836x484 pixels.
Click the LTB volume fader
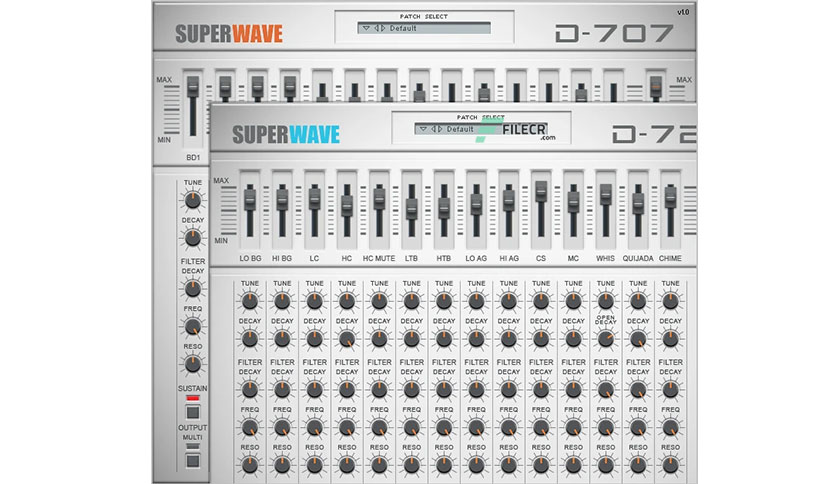tap(412, 208)
